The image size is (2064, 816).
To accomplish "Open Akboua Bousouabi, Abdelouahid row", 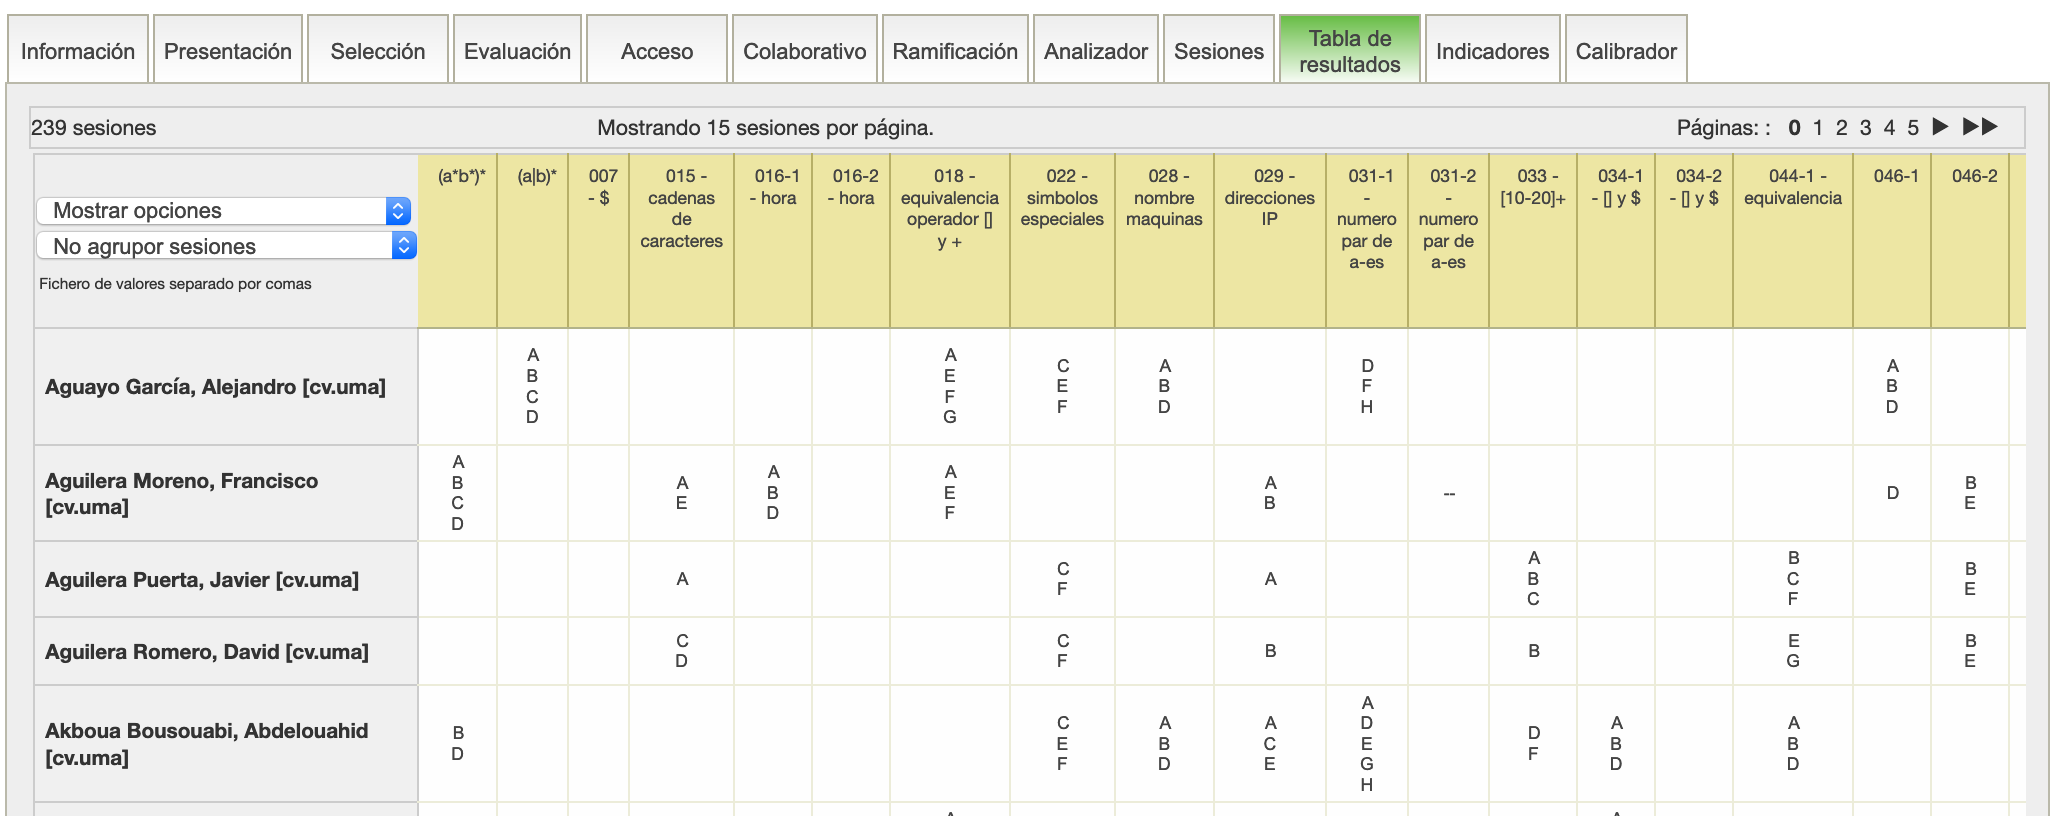I will (206, 744).
